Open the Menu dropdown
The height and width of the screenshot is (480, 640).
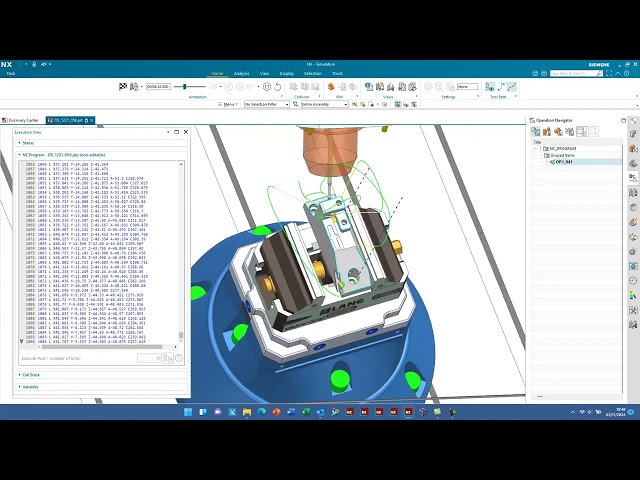pyautogui.click(x=228, y=104)
